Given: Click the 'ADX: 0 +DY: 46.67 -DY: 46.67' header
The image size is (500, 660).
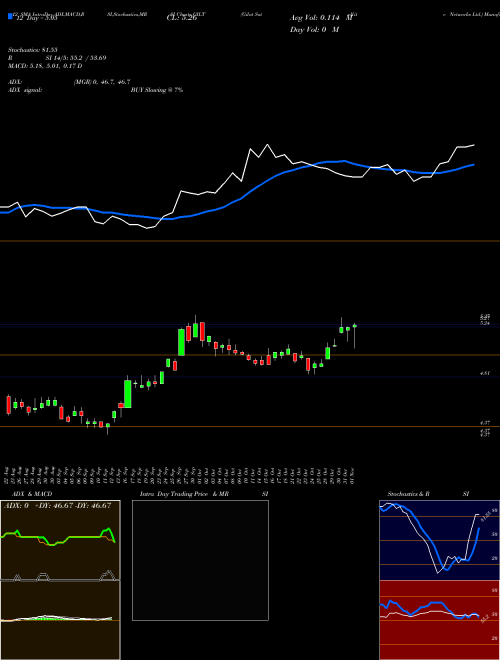Looking at the screenshot, I should click(x=57, y=506).
